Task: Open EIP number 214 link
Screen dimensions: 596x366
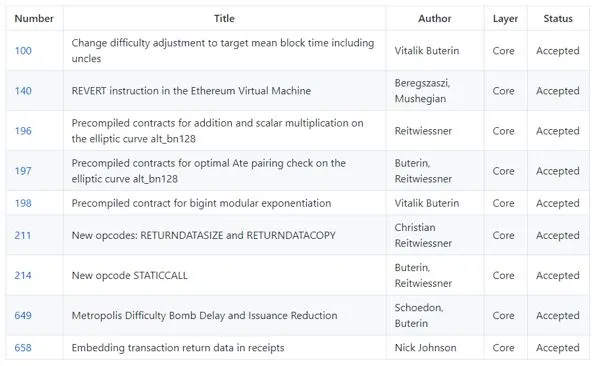Action: [23, 275]
